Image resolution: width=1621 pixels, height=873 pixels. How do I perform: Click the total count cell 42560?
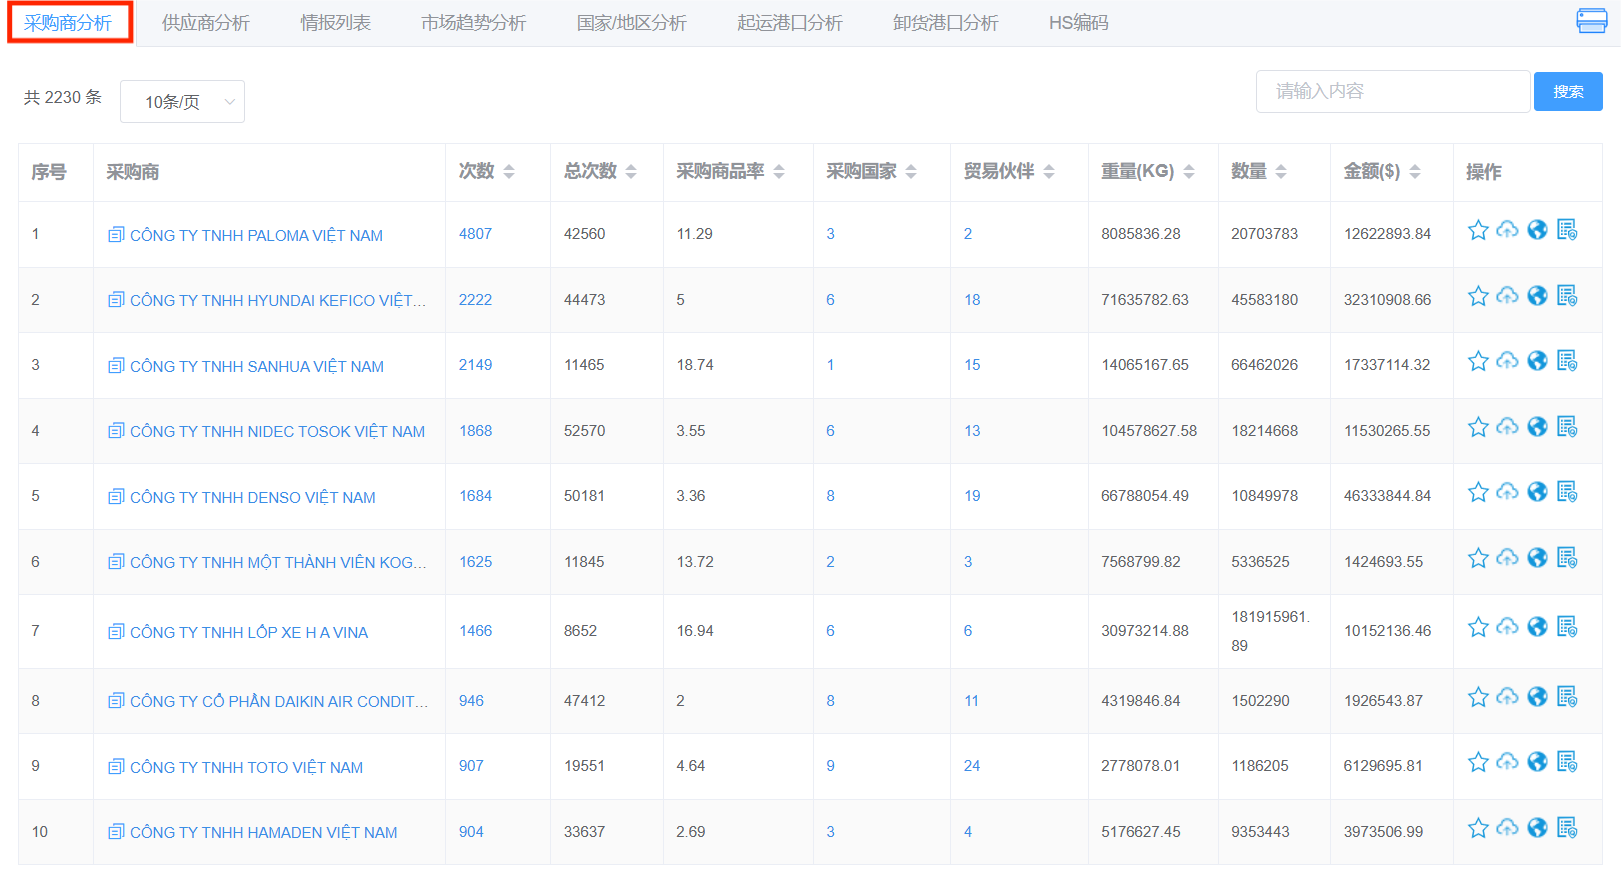585,233
